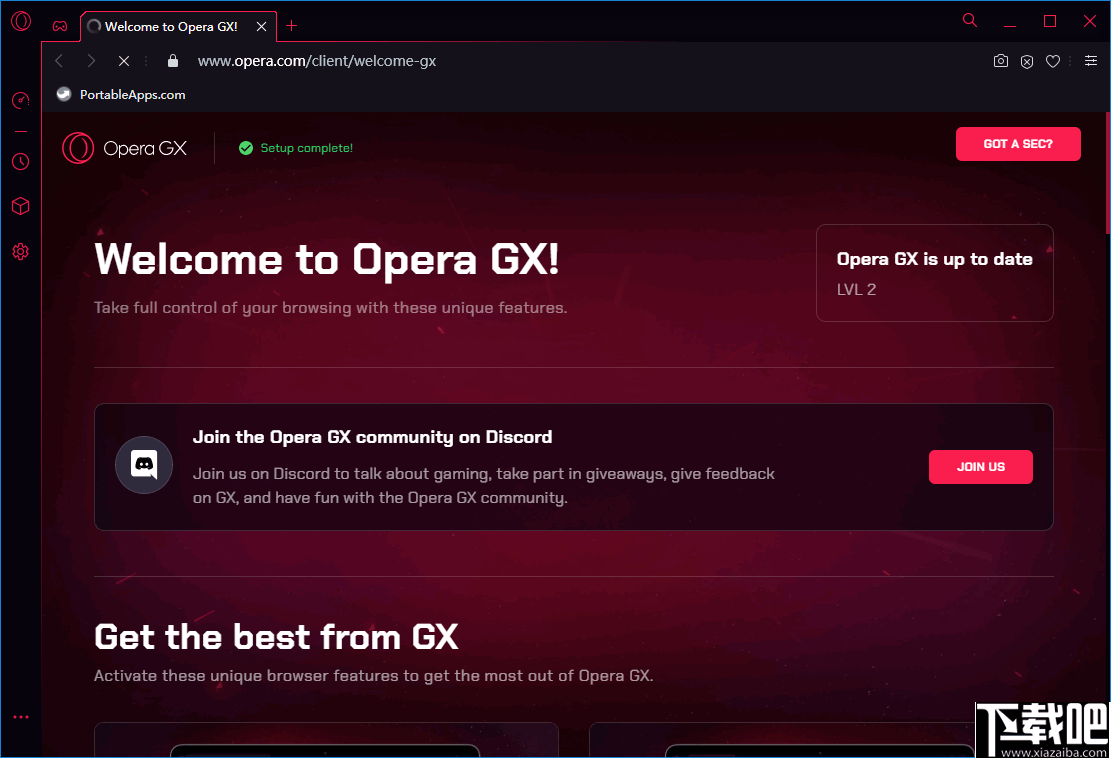The image size is (1111, 758).
Task: Click JOIN US to join Discord
Action: pyautogui.click(x=981, y=466)
